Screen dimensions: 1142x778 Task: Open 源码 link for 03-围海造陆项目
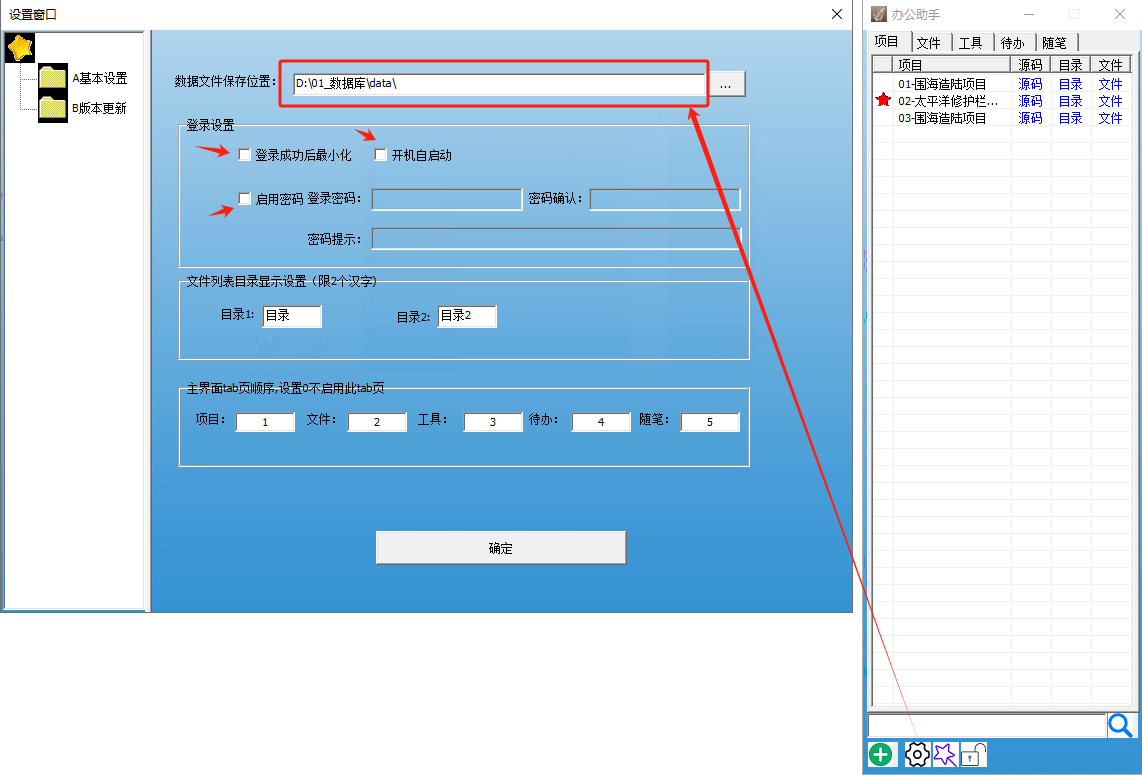point(1030,117)
